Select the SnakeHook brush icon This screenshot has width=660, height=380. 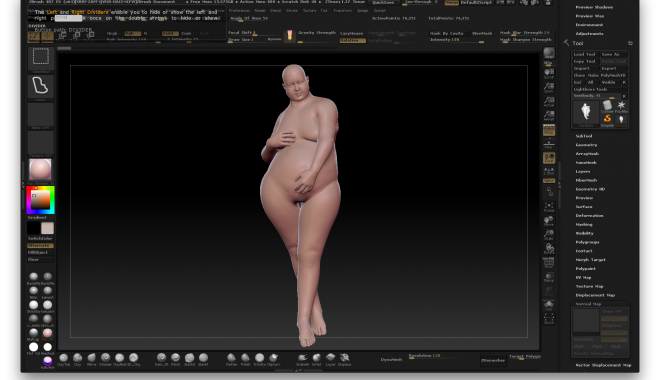[302, 359]
